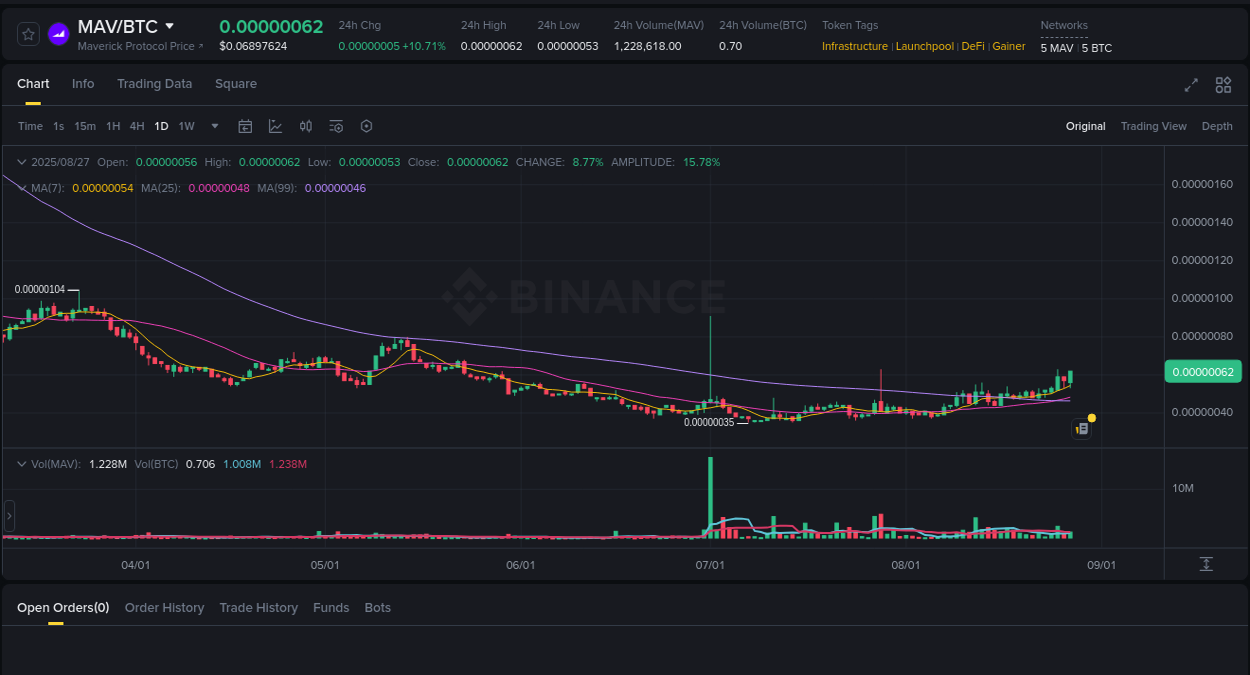Open the Bots tab
Screen dimensions: 1250x675
(378, 608)
